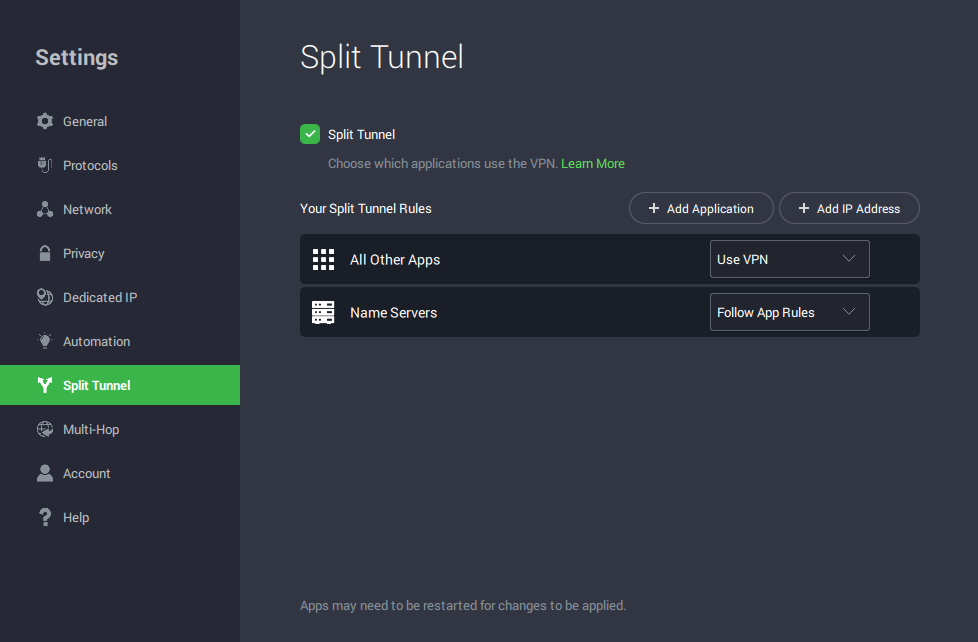Click the All Other Apps grid icon
978x642 pixels.
coord(323,259)
